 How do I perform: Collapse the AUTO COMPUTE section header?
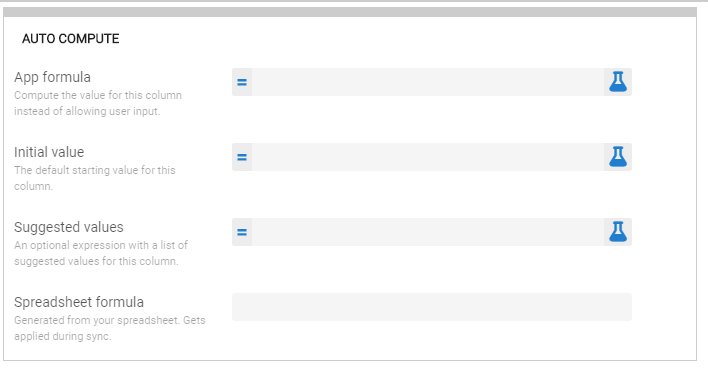point(71,39)
